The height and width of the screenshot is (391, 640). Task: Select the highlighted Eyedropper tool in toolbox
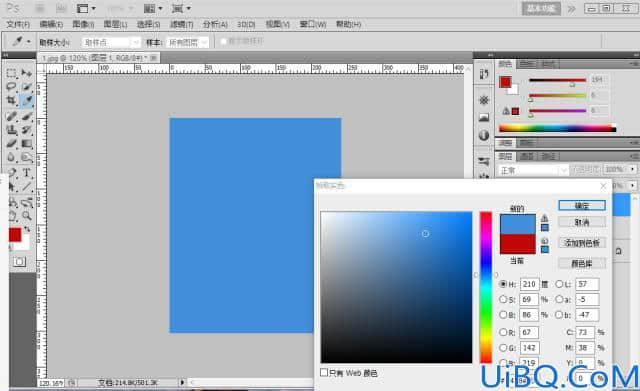[27, 100]
